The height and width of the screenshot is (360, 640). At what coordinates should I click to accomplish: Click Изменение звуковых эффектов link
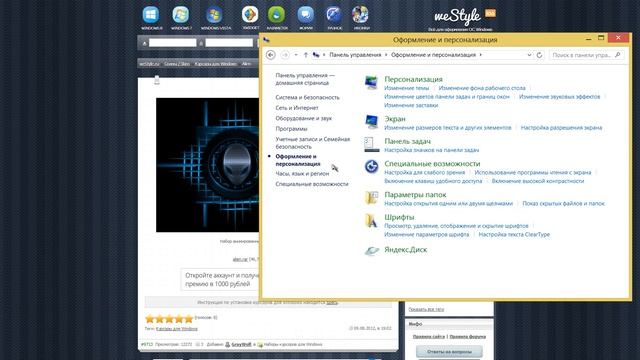560,97
